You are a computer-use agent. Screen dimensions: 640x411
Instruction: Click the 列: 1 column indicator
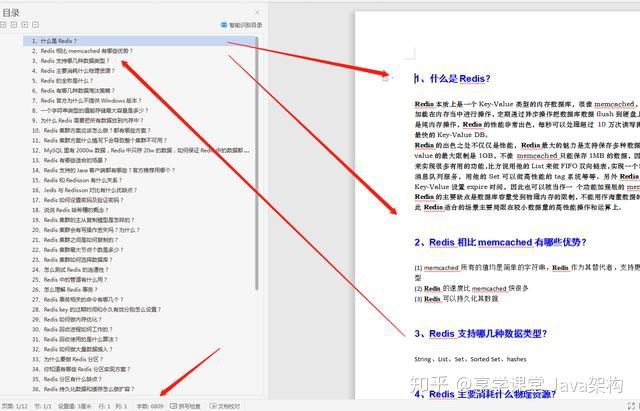pos(121,407)
